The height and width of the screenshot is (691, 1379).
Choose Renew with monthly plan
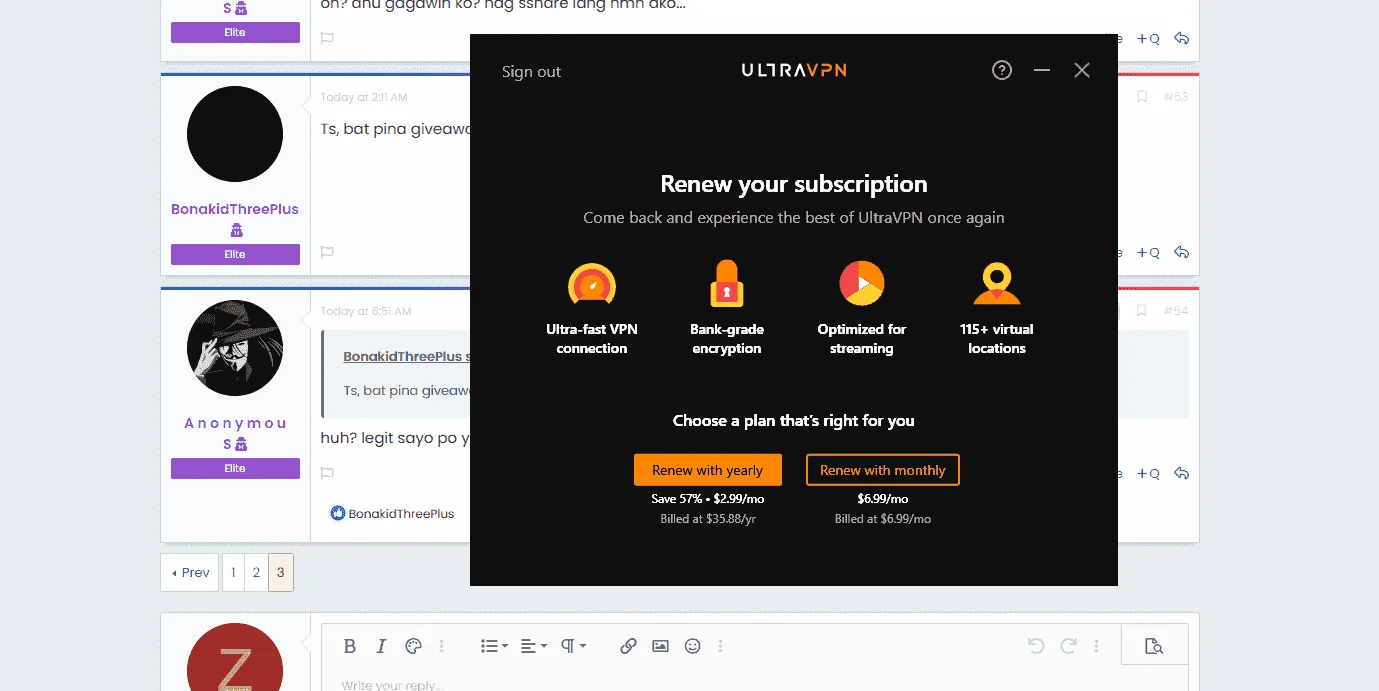[x=883, y=470]
